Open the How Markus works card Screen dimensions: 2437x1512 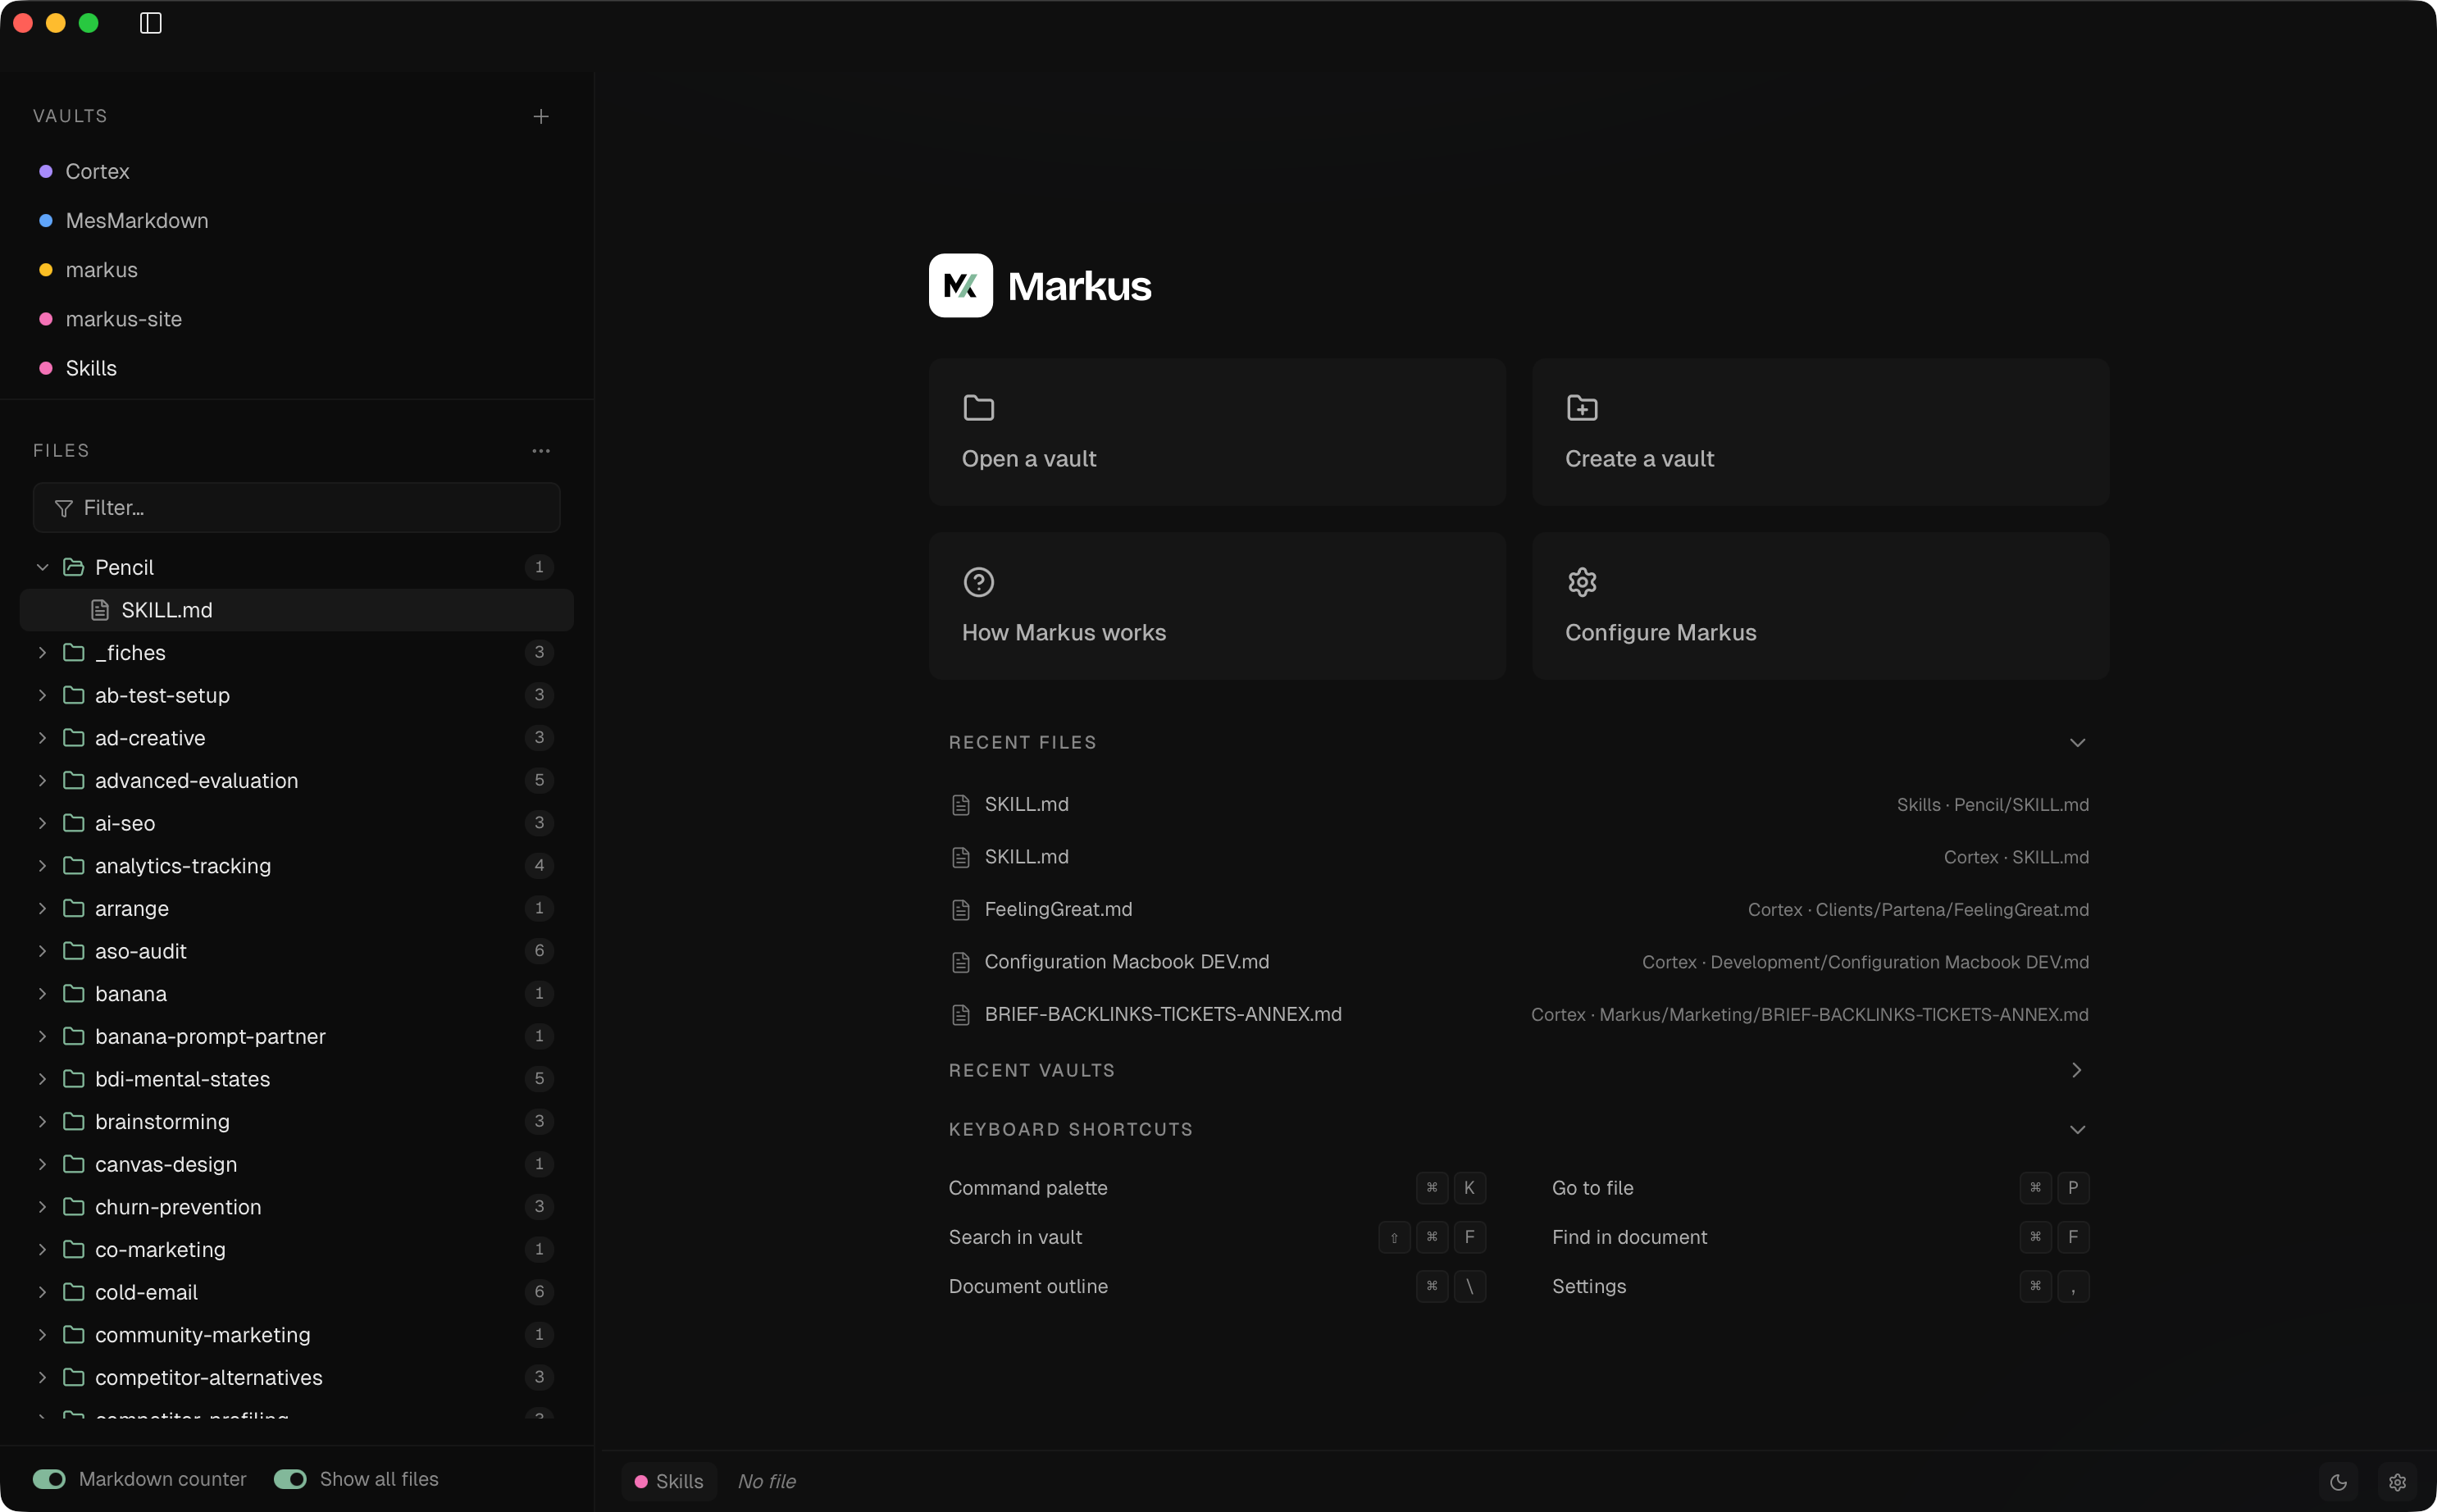1217,606
